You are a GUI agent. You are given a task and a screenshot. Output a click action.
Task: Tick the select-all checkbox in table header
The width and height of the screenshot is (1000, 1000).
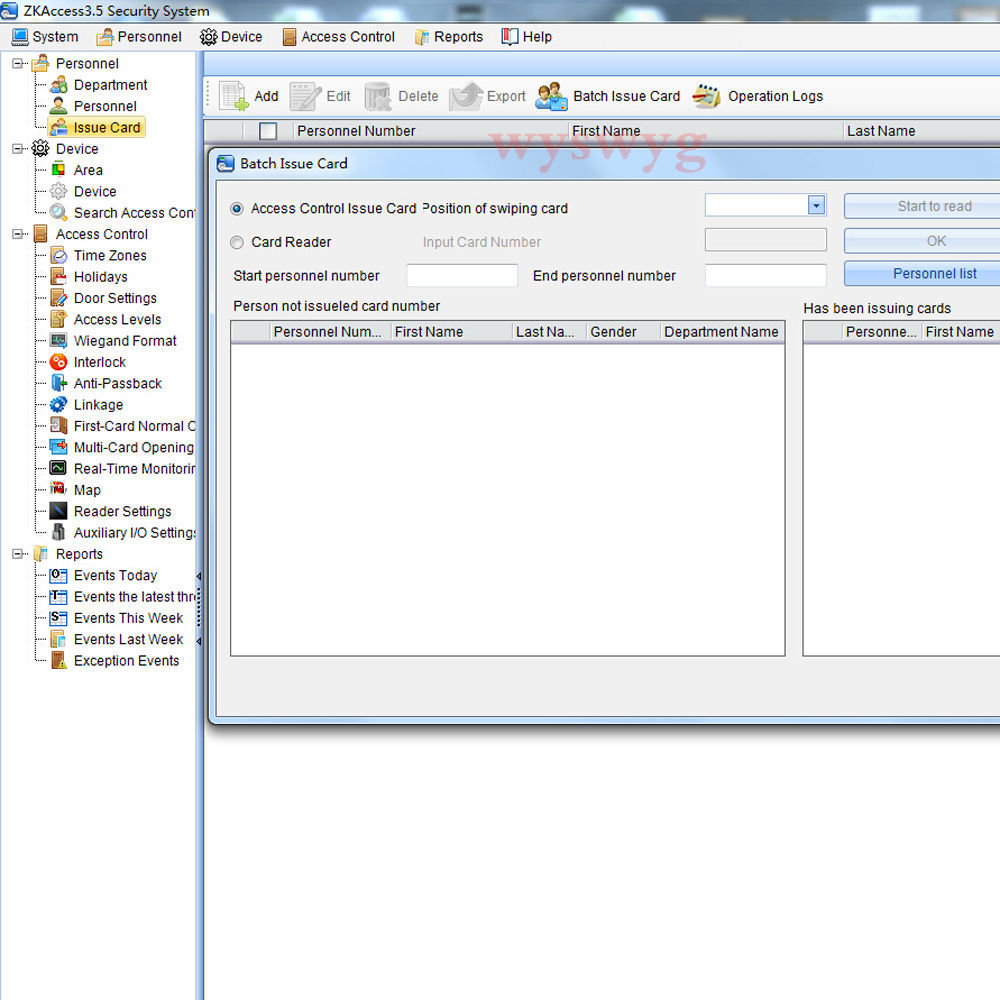(268, 131)
